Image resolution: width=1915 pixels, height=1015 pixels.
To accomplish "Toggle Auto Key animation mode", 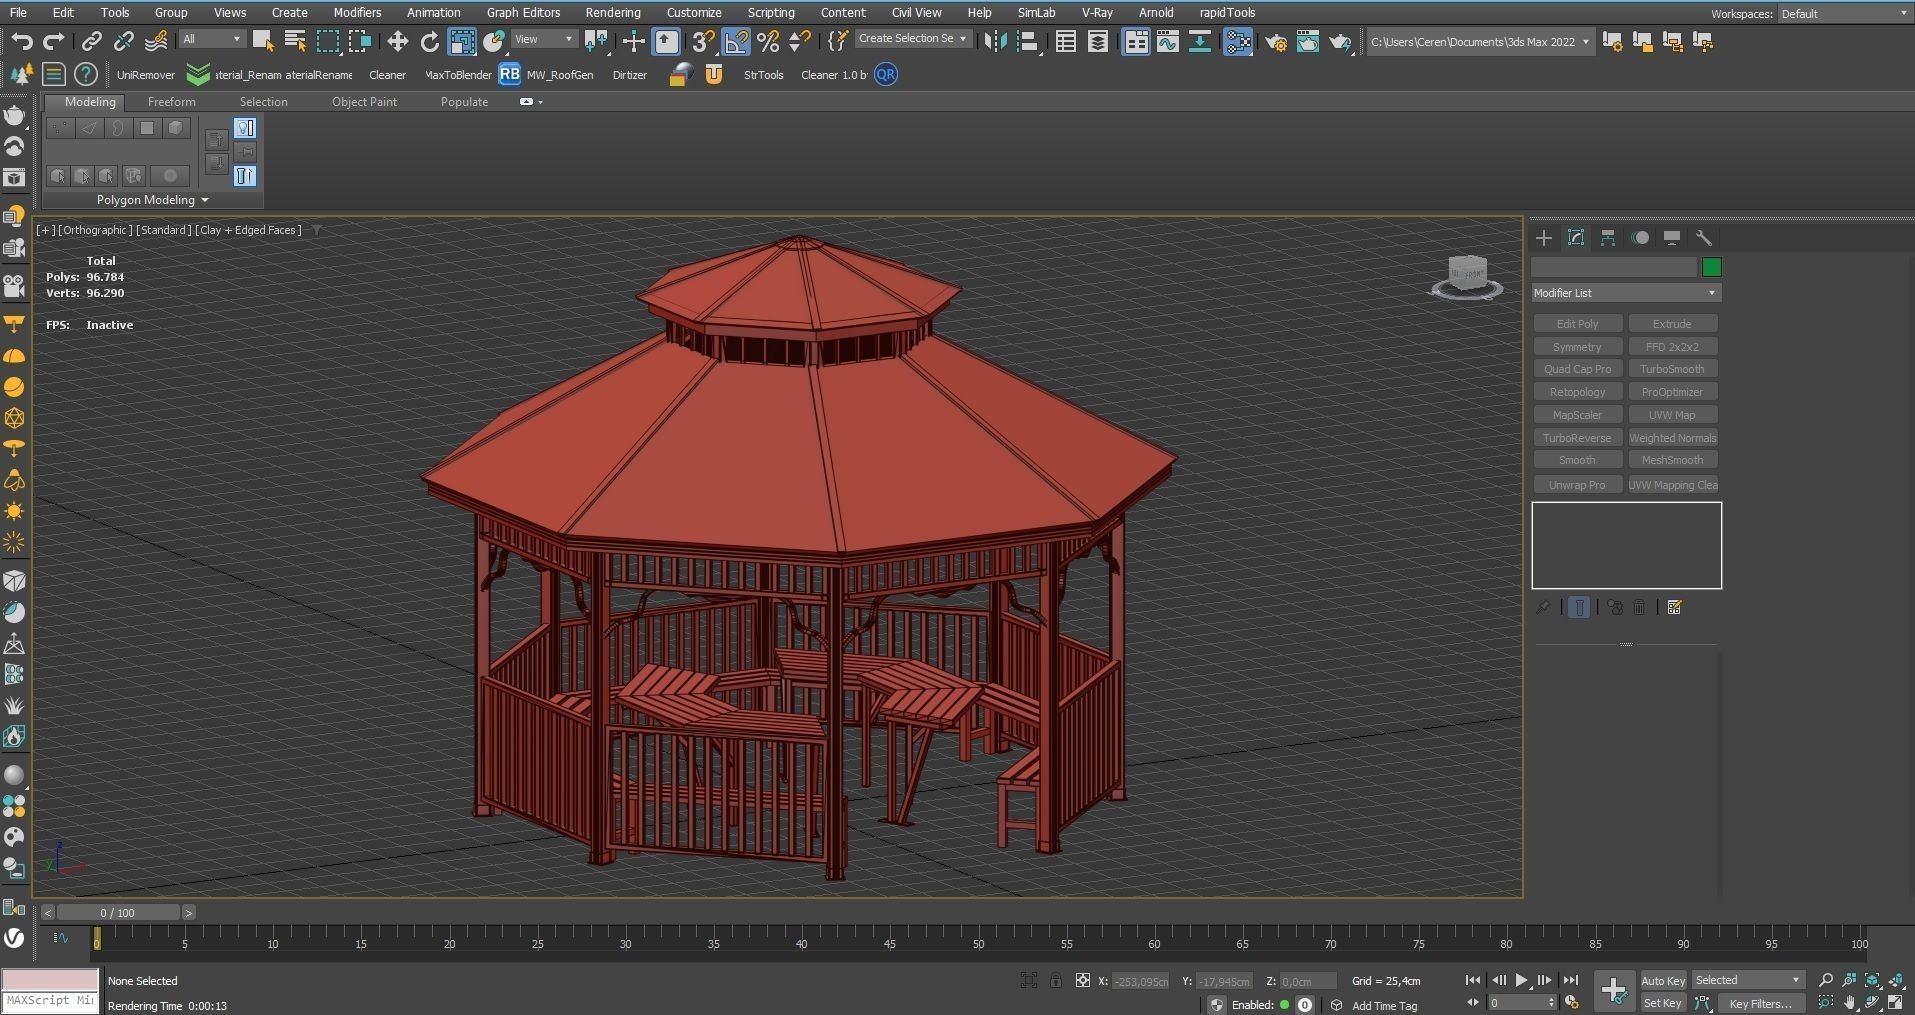I will coord(1663,981).
